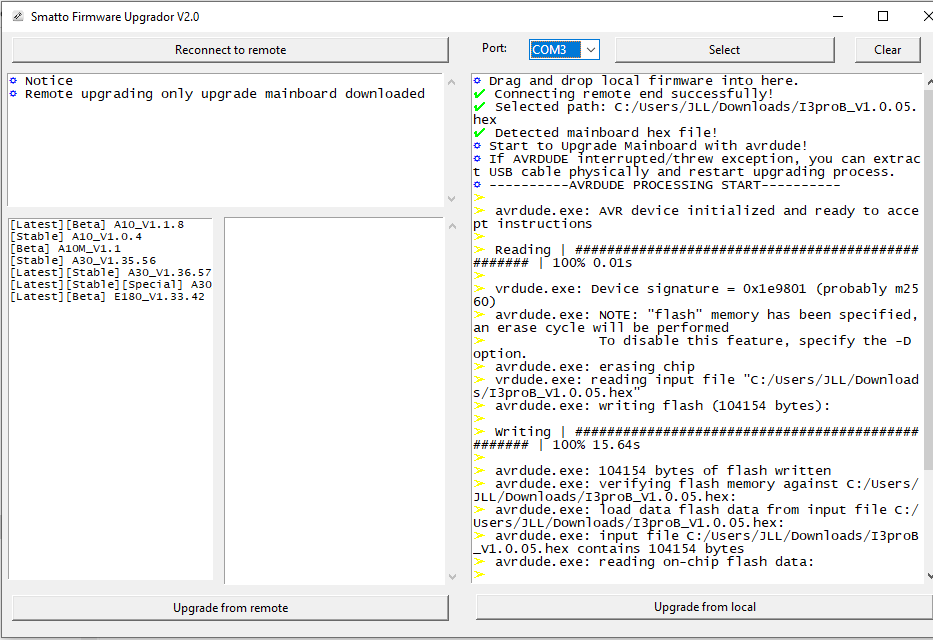Viewport: 933px width, 640px height.
Task: Click the empty firmware details panel
Action: [334, 400]
